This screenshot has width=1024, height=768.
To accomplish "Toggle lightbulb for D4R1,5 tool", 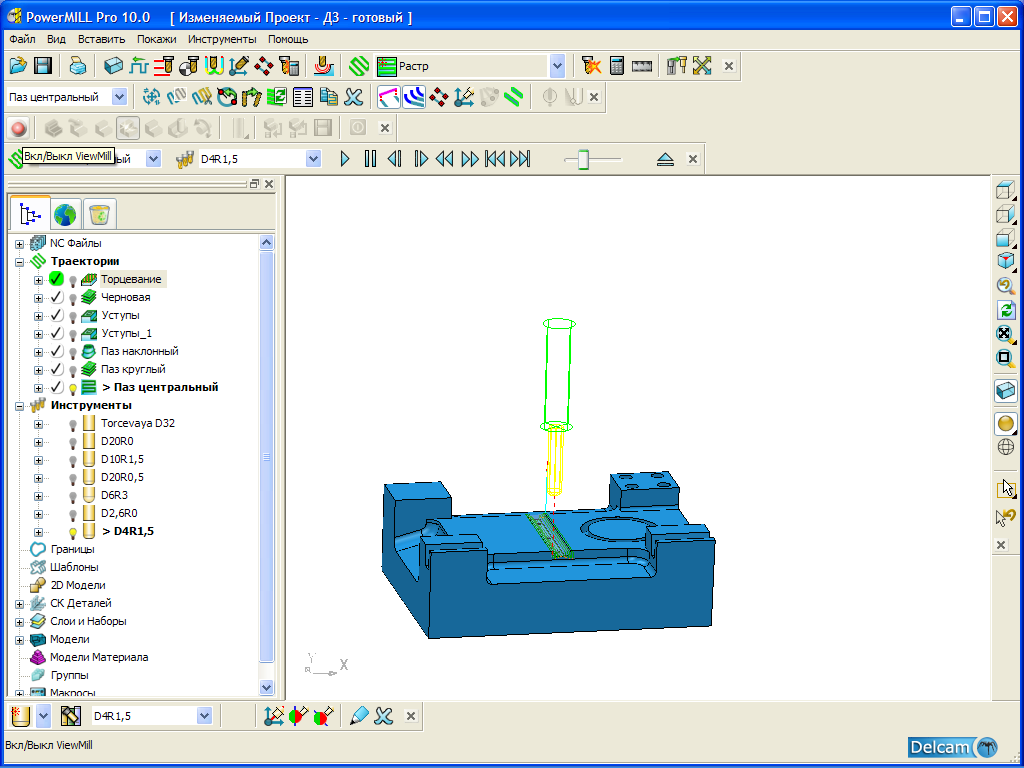I will pyautogui.click(x=73, y=532).
